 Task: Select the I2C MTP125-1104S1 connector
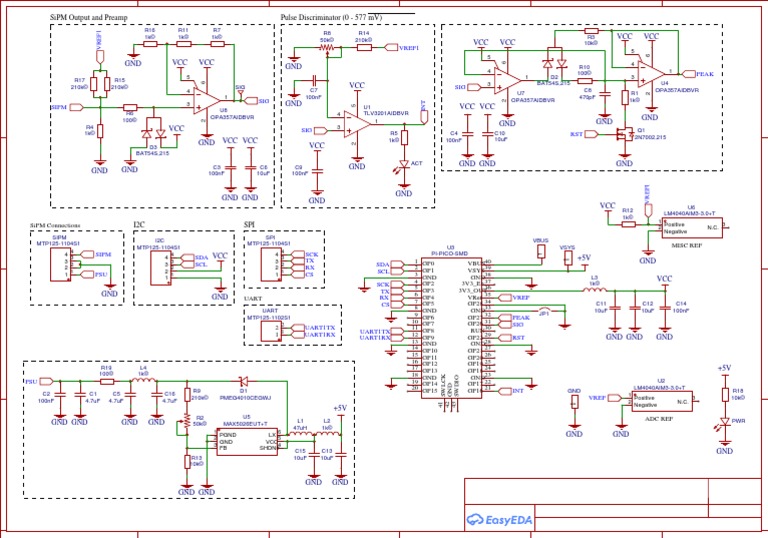160,268
